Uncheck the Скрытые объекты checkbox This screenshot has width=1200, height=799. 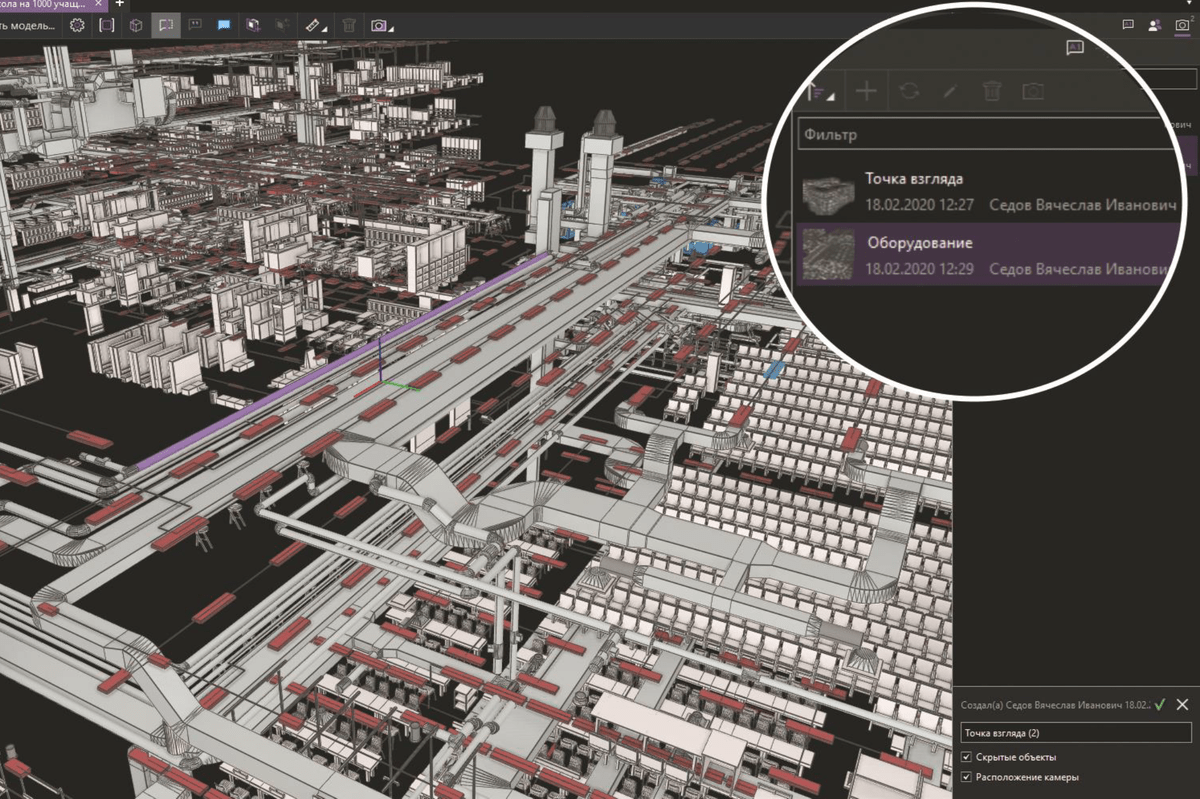966,757
